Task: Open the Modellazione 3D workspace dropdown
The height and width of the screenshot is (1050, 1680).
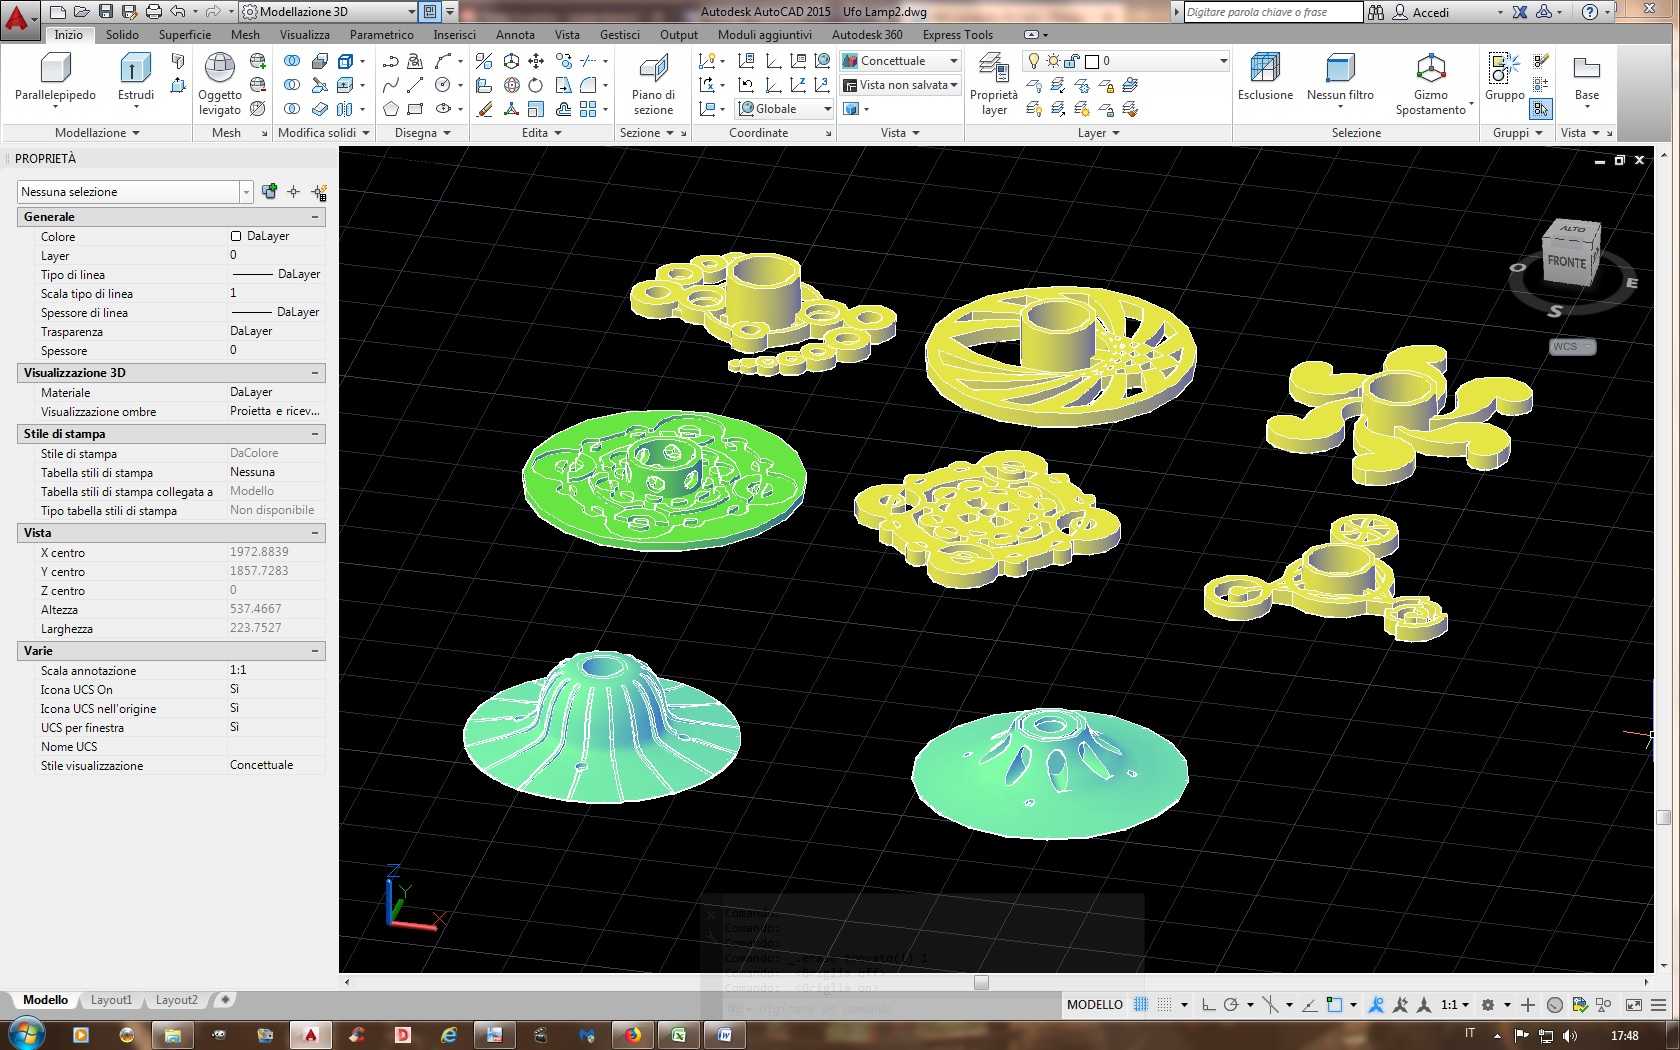Action: tap(329, 12)
